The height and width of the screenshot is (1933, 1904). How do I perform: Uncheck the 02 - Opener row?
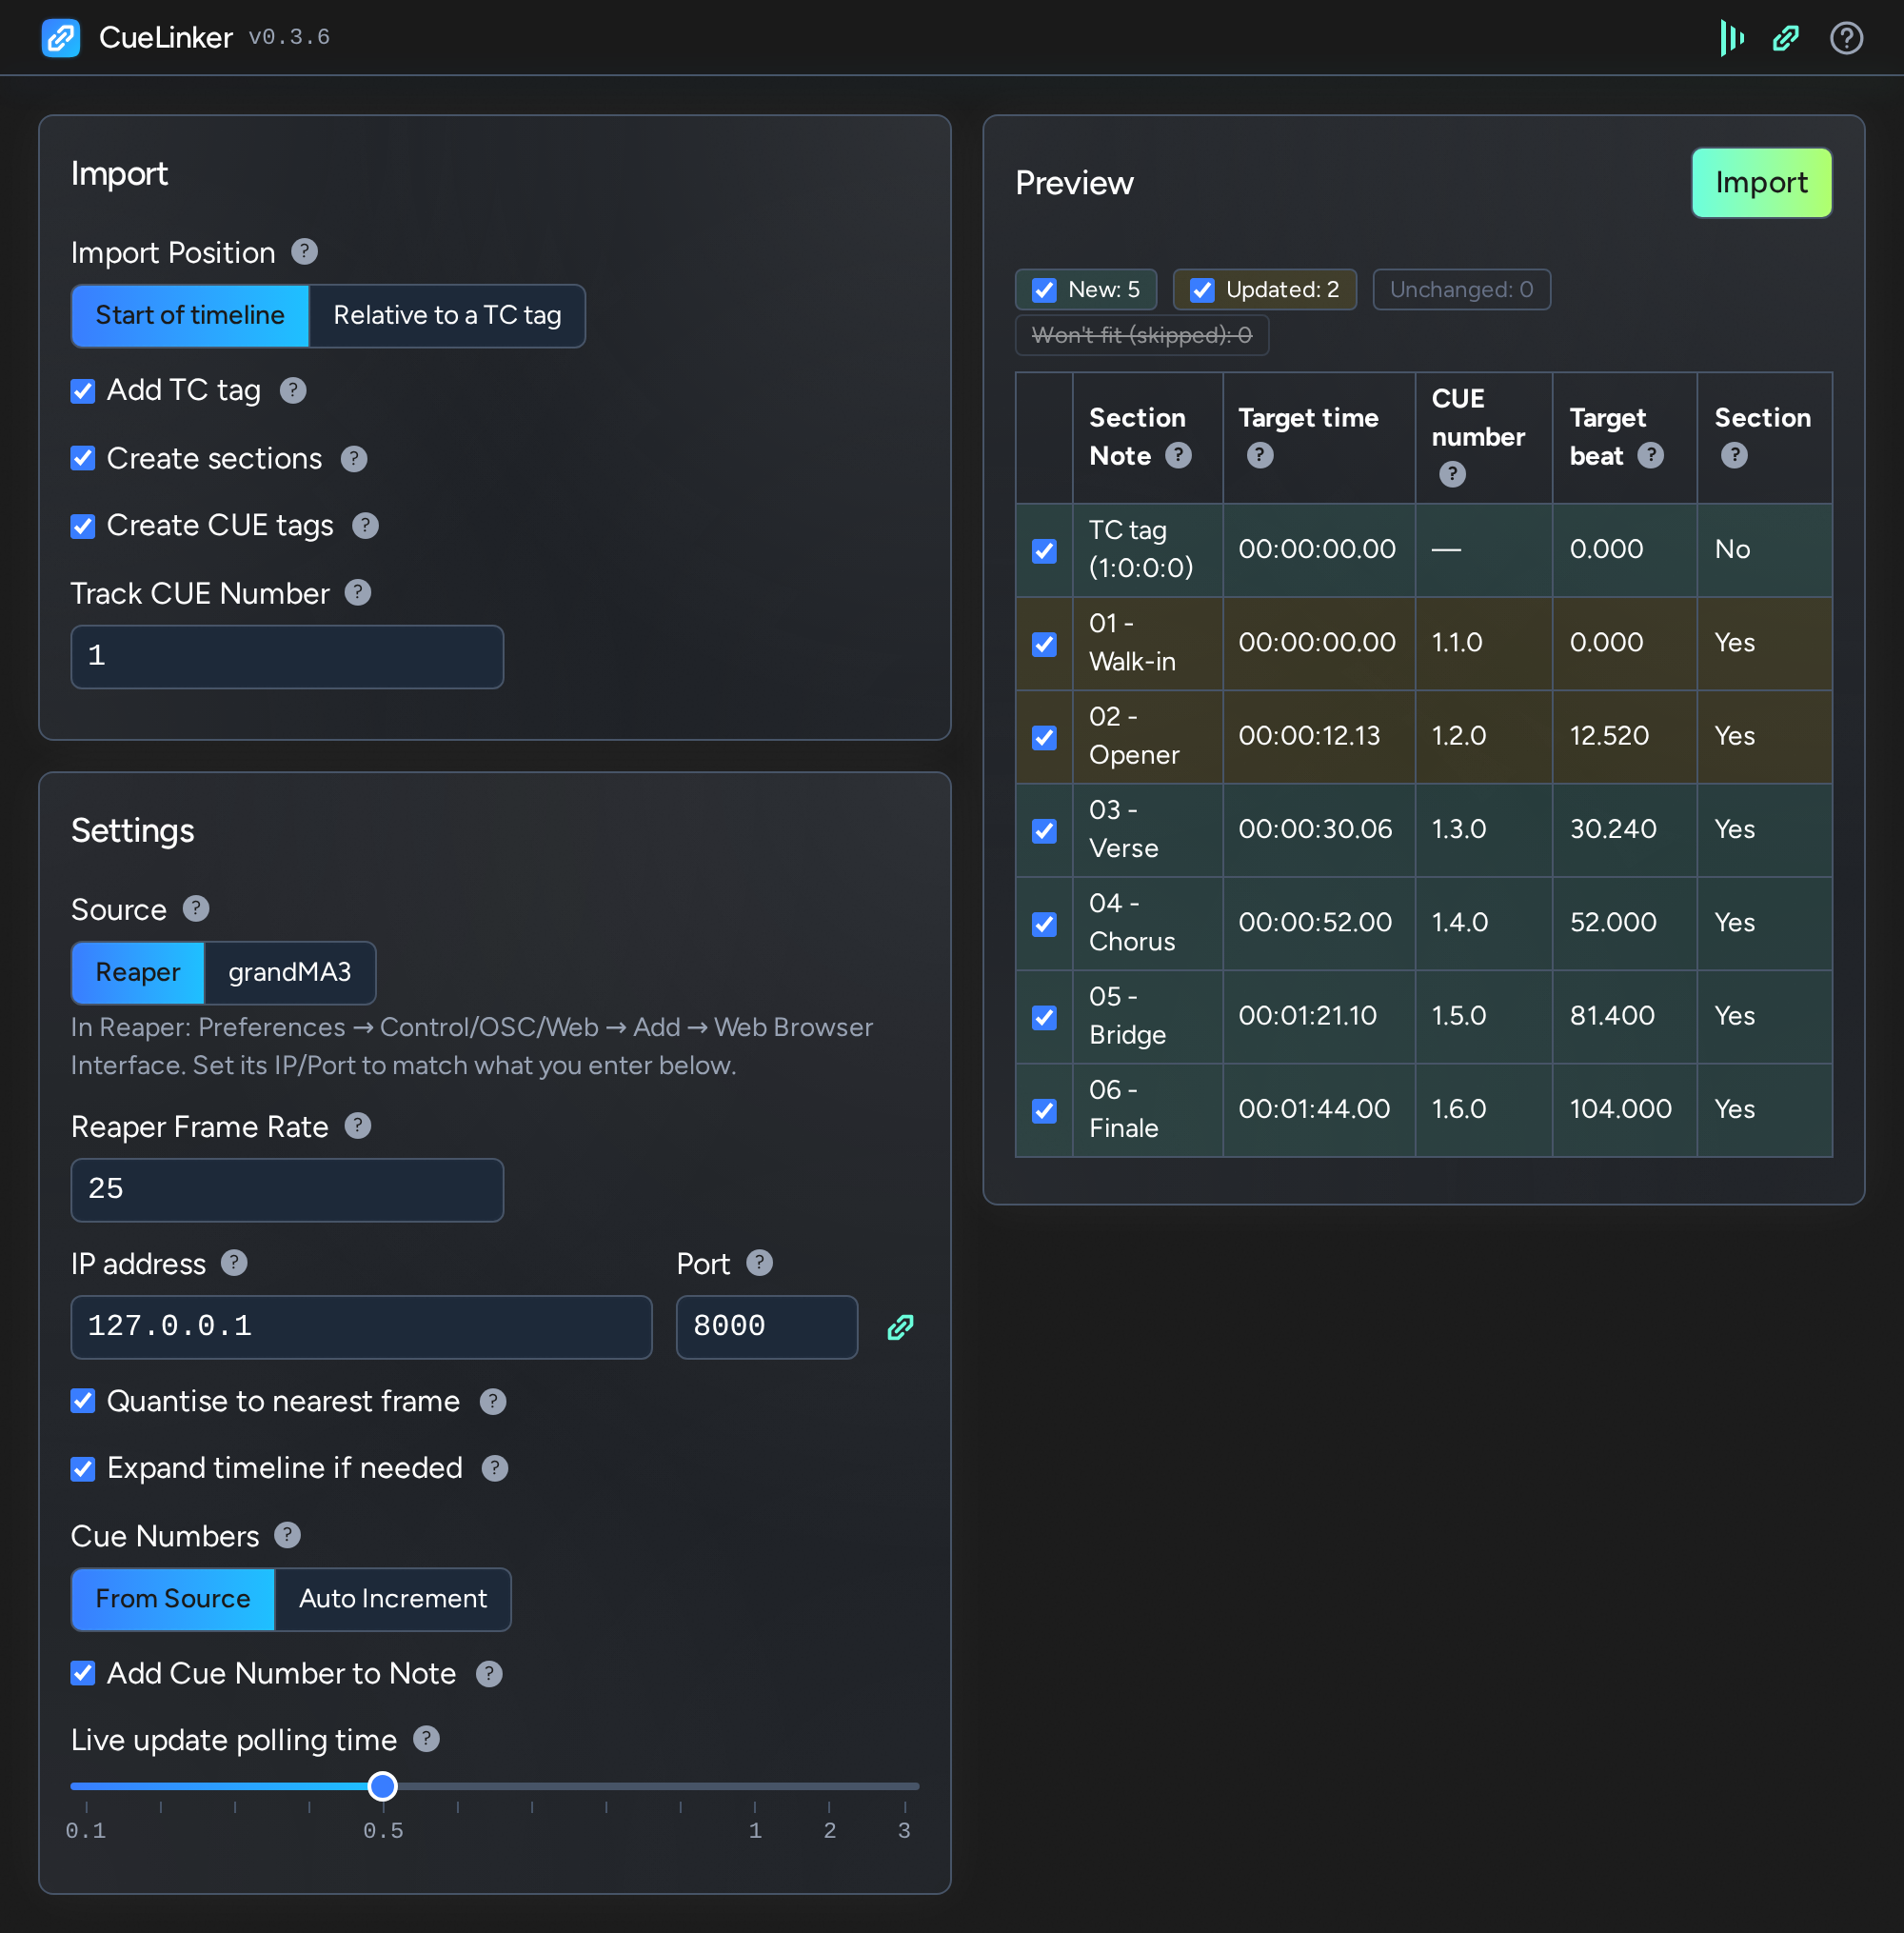click(x=1044, y=738)
